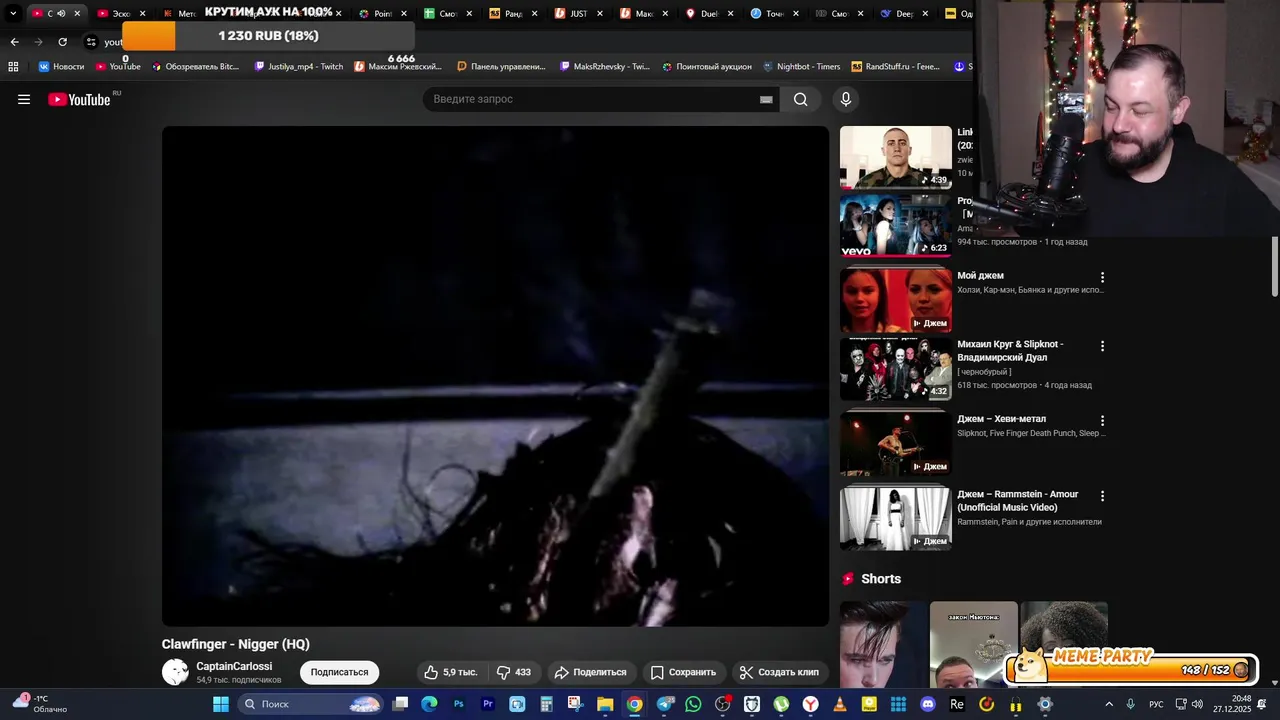Open the CaptainCarlossi channel name link
This screenshot has height=720, width=1280.
(234, 666)
